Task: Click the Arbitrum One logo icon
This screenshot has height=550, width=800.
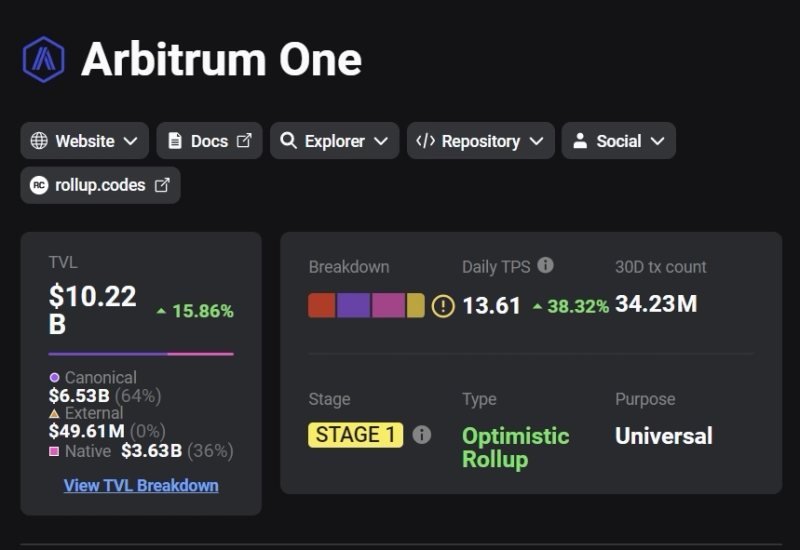Action: tap(43, 60)
